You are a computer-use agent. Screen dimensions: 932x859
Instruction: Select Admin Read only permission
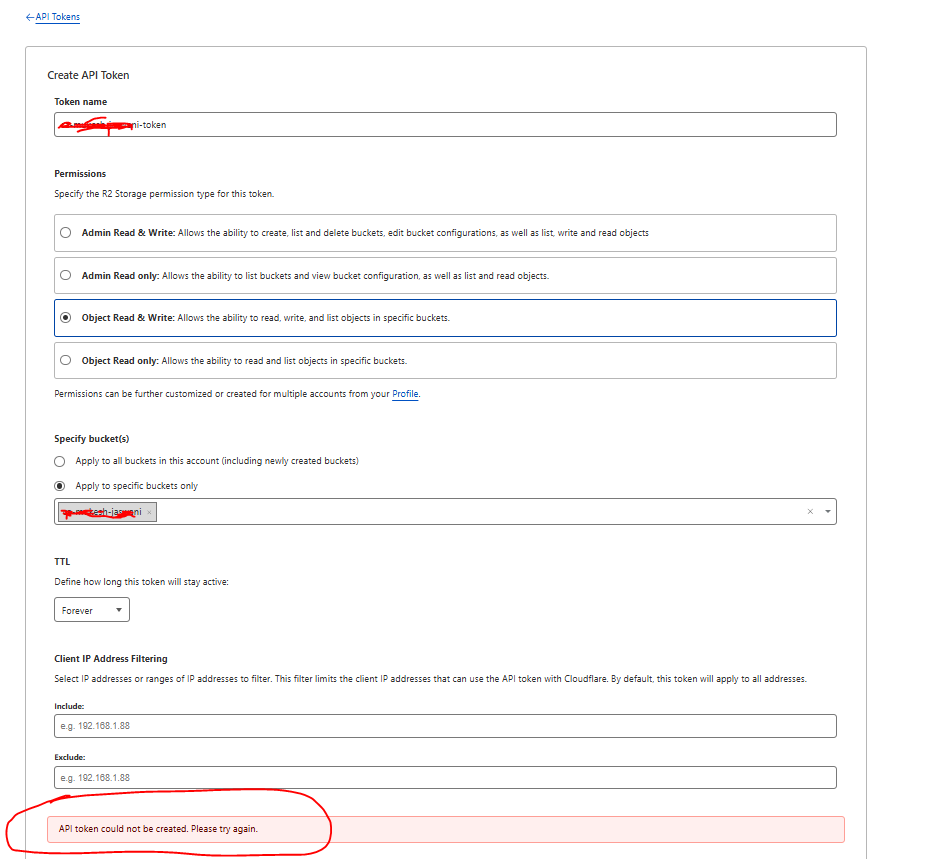point(66,276)
